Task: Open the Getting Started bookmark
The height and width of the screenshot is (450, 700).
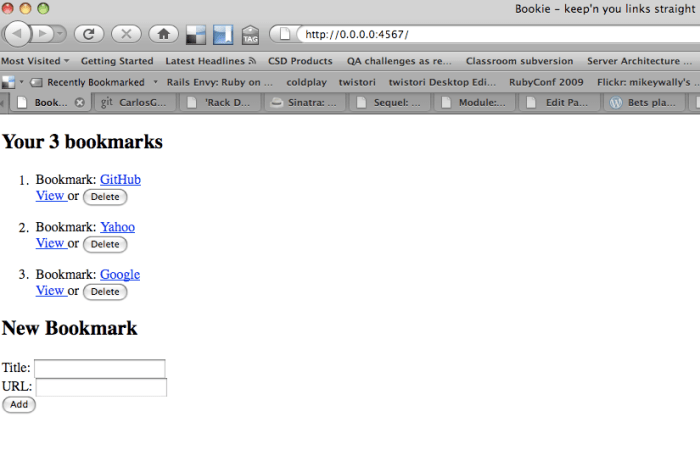Action: pos(117,61)
